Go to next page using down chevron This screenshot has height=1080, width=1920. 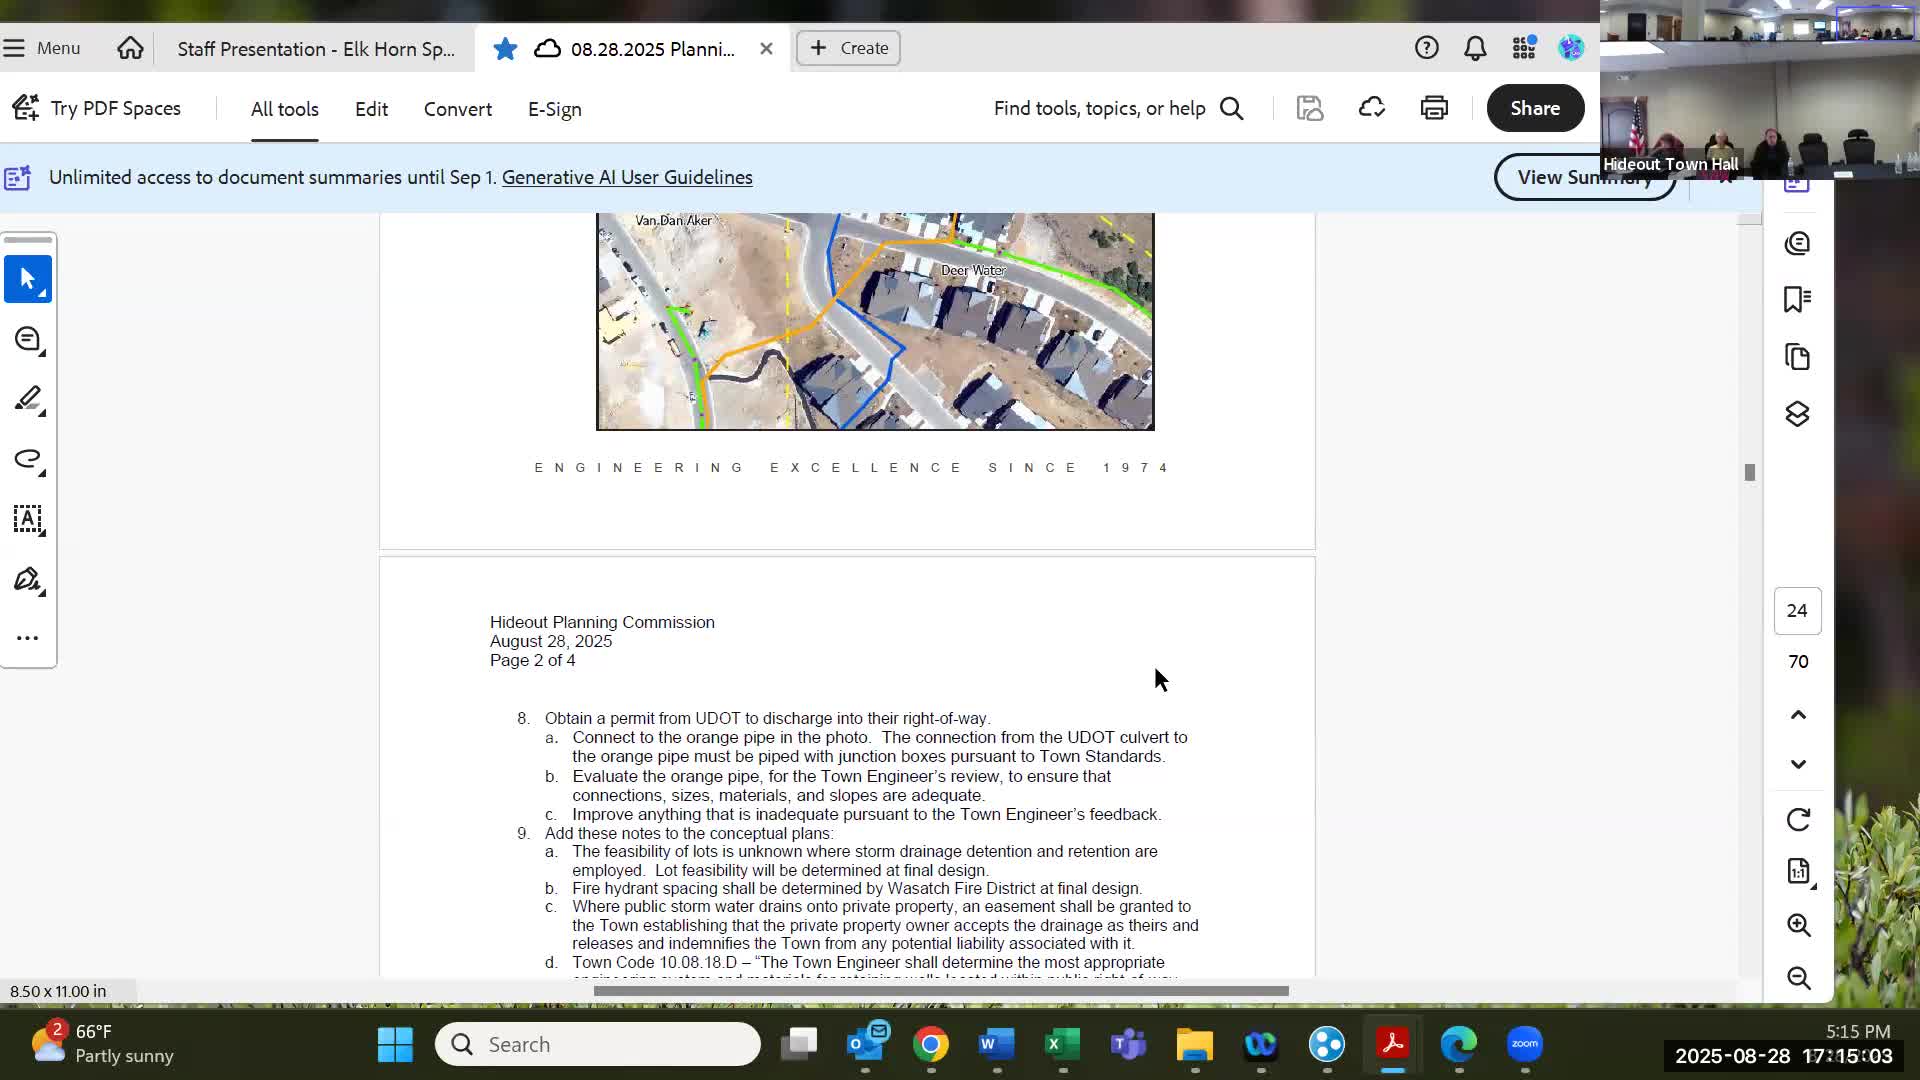pyautogui.click(x=1798, y=764)
